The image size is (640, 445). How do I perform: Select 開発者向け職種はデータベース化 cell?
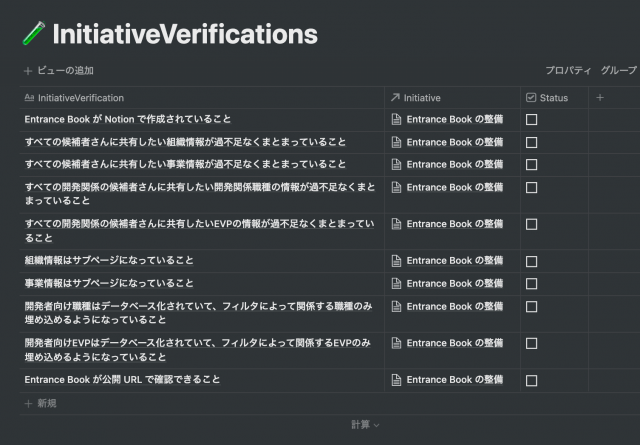point(202,314)
